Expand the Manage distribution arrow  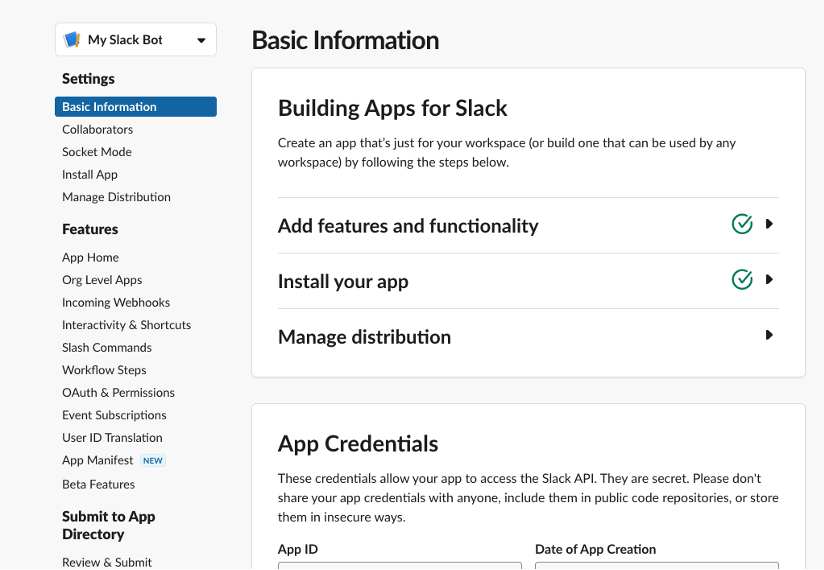point(769,335)
